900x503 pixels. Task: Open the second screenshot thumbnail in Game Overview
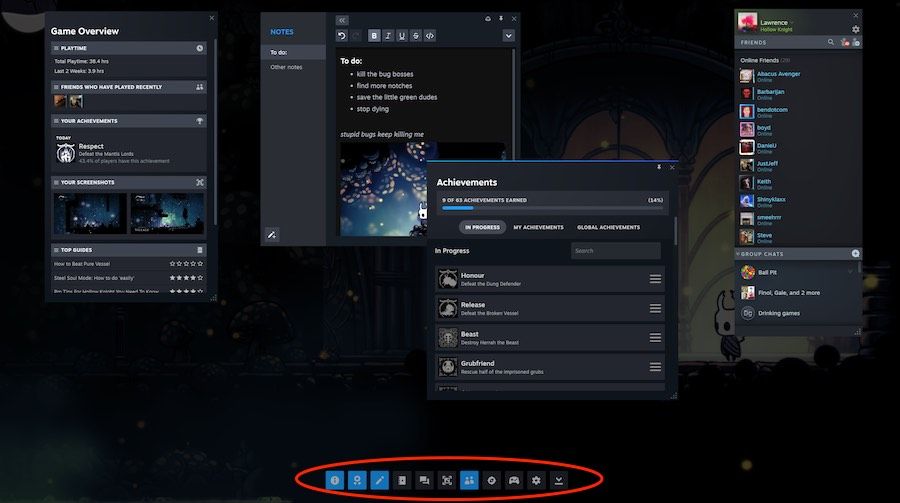click(167, 214)
